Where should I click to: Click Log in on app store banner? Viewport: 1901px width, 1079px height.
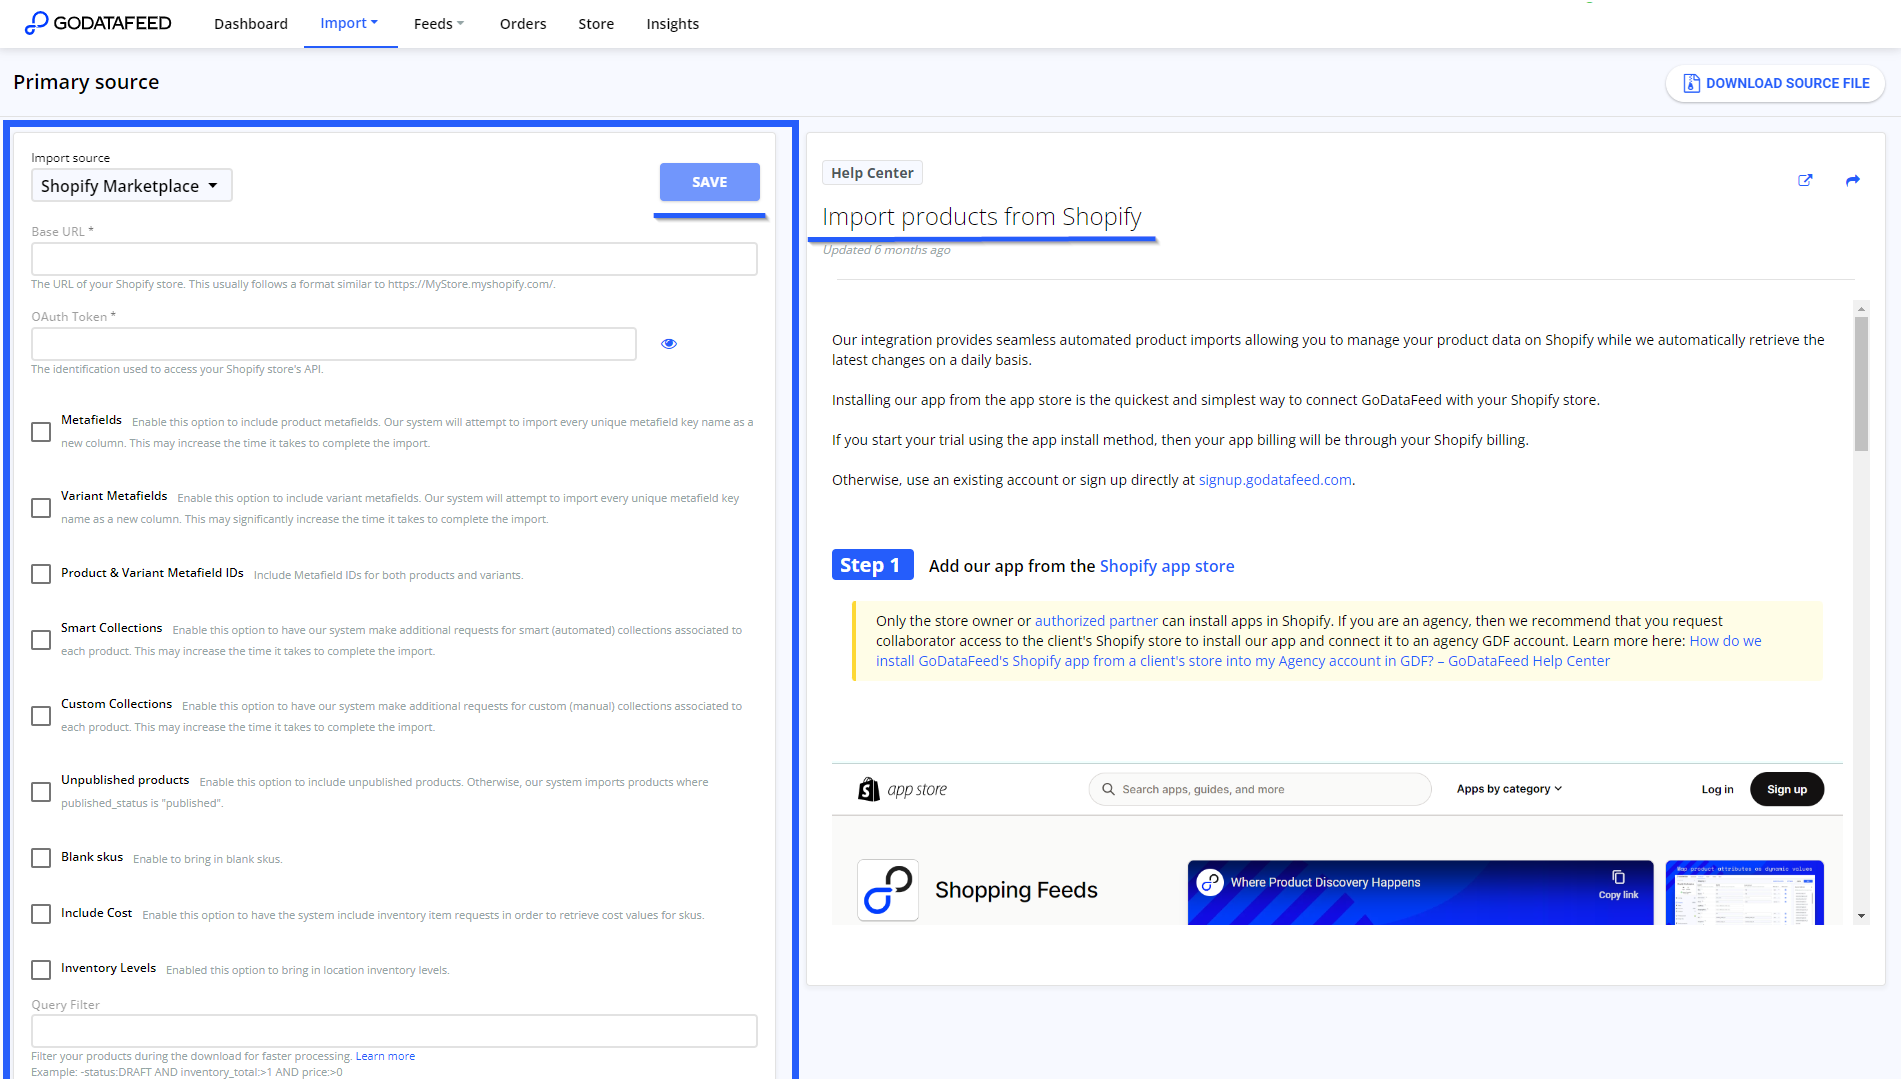[1717, 789]
